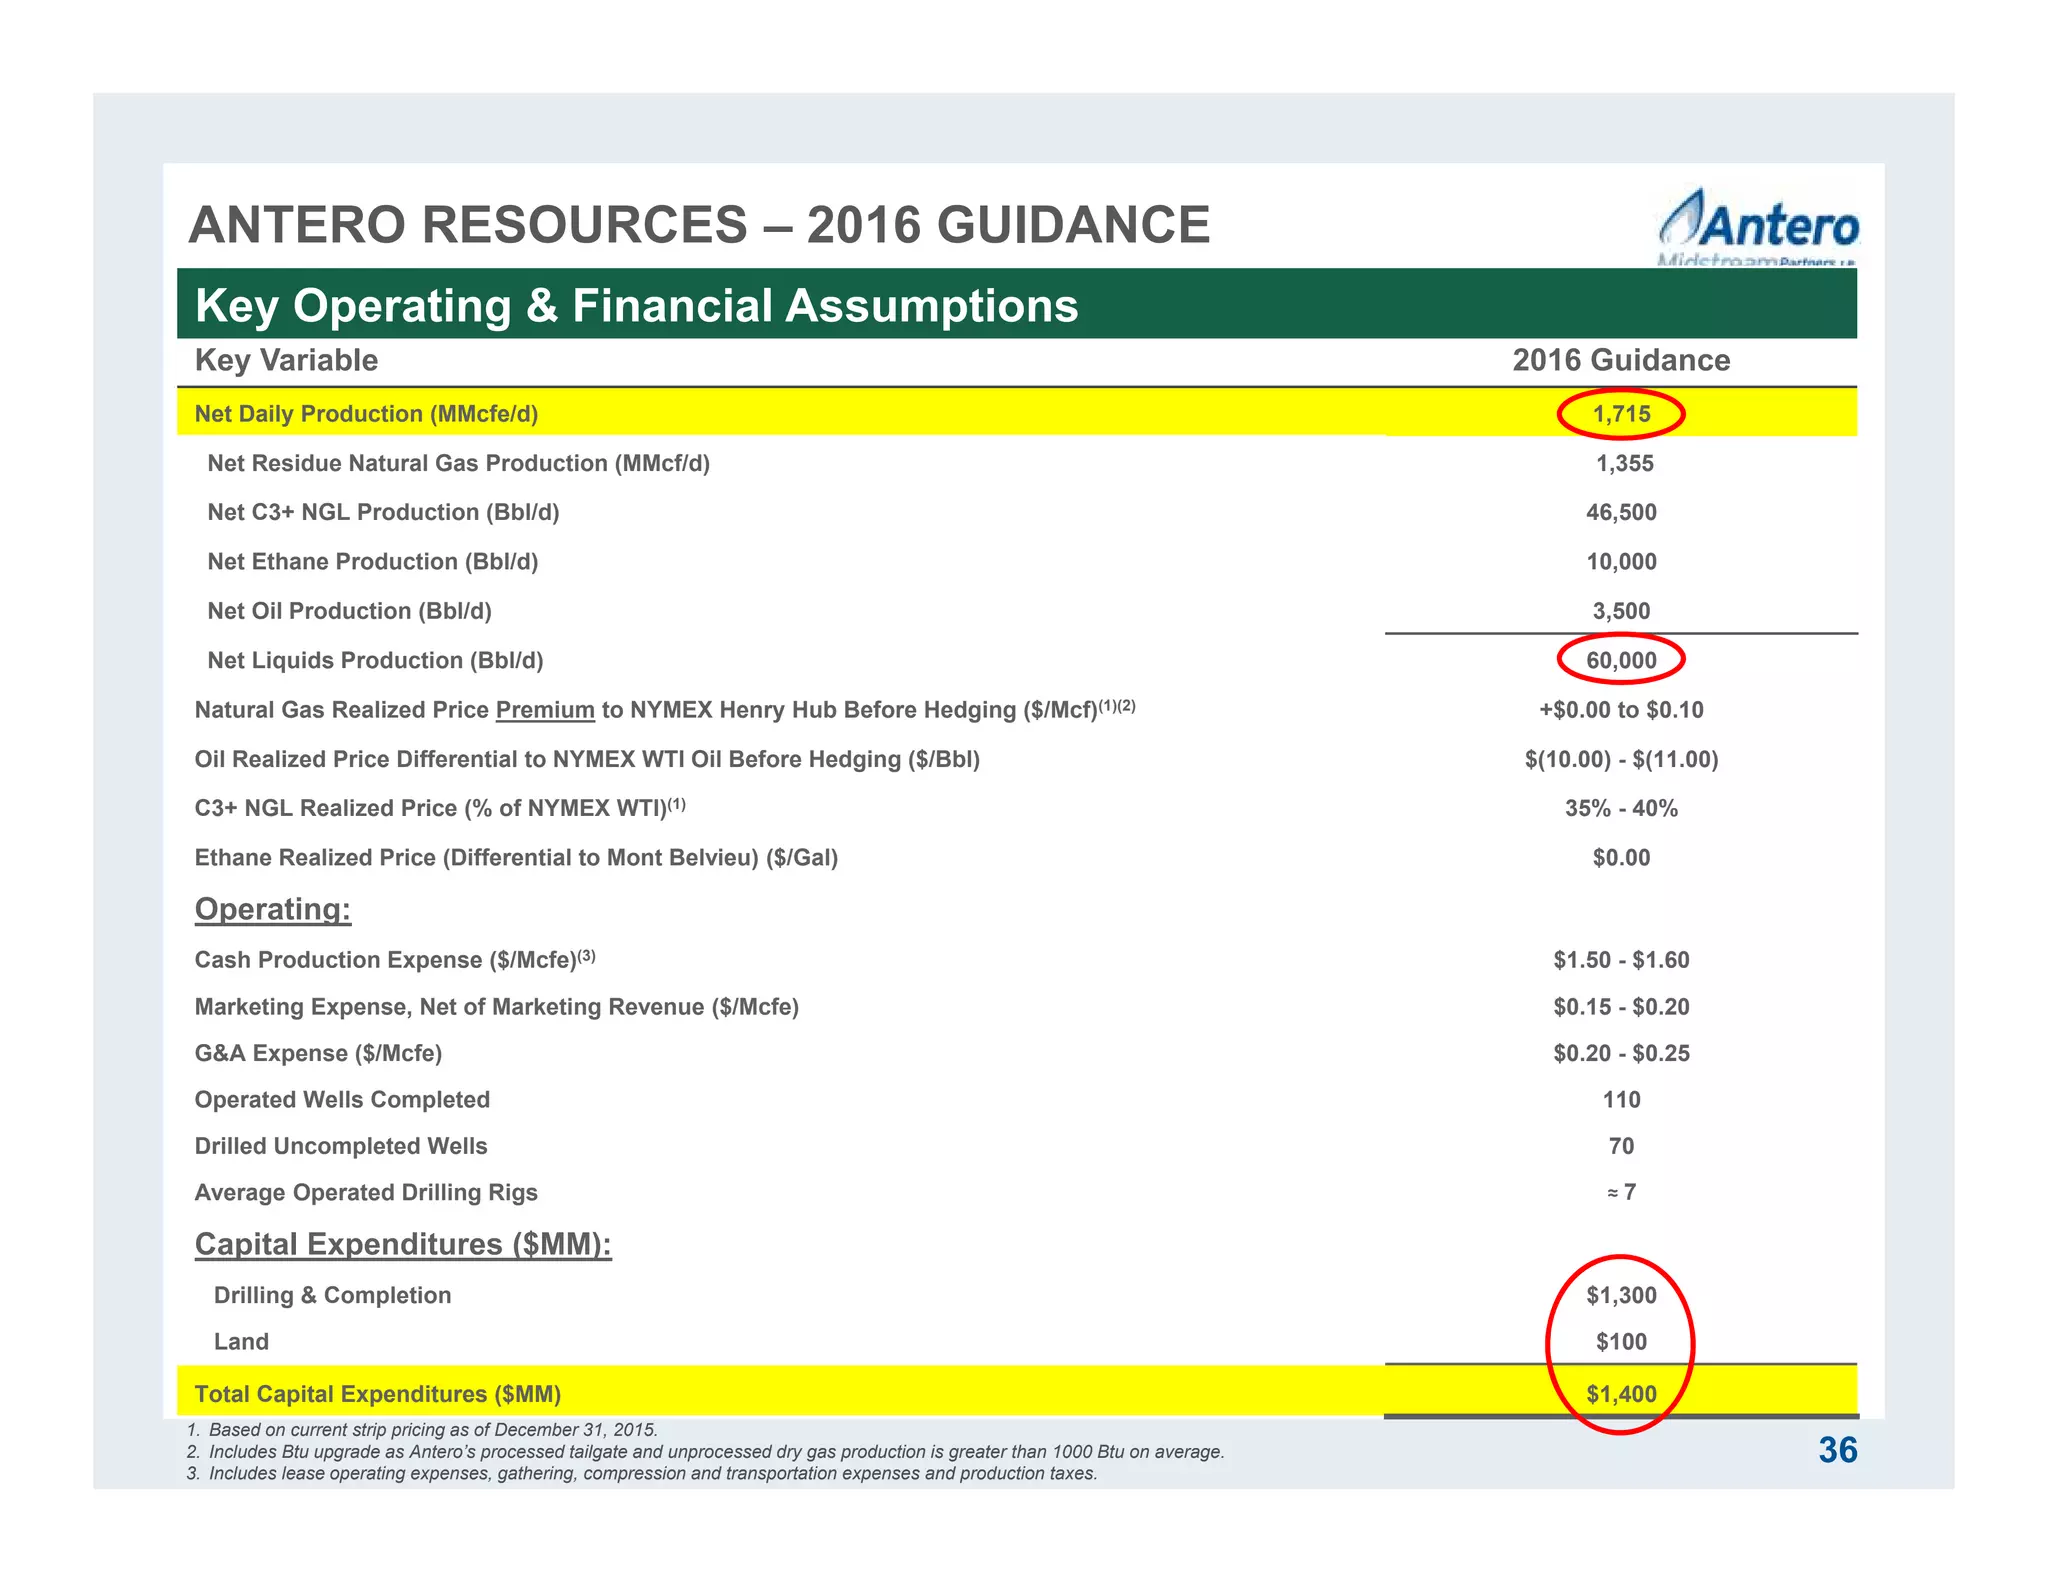Image resolution: width=2048 pixels, height=1582 pixels.
Task: Click the page number 36
Action: 1837,1450
